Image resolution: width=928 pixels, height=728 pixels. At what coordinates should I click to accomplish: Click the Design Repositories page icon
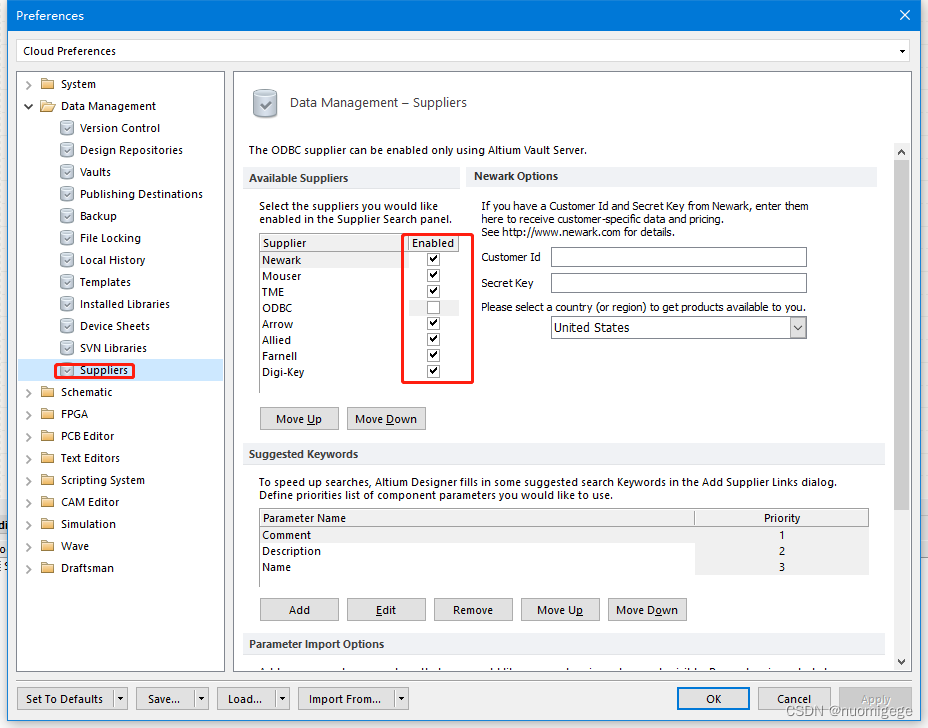click(x=67, y=150)
